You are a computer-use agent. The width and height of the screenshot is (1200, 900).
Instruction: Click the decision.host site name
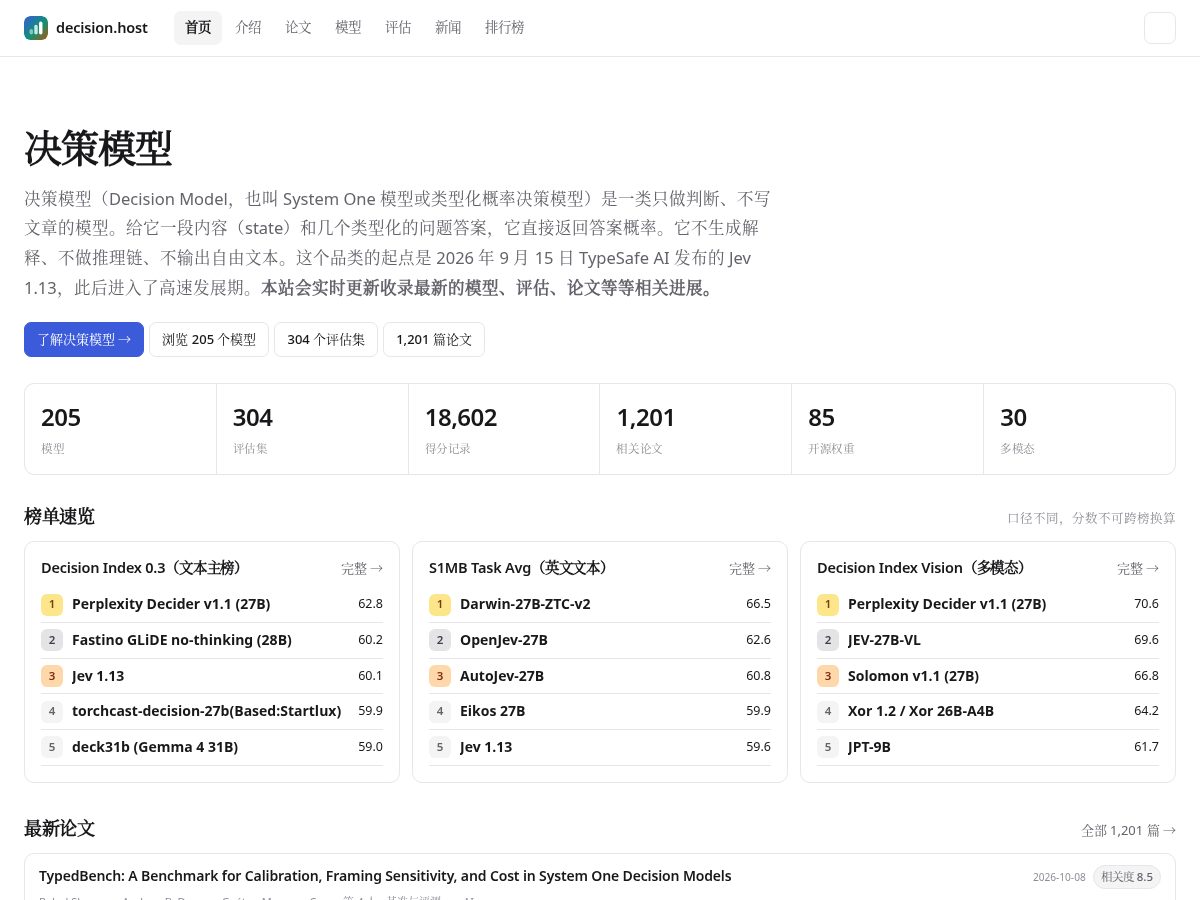(x=102, y=28)
